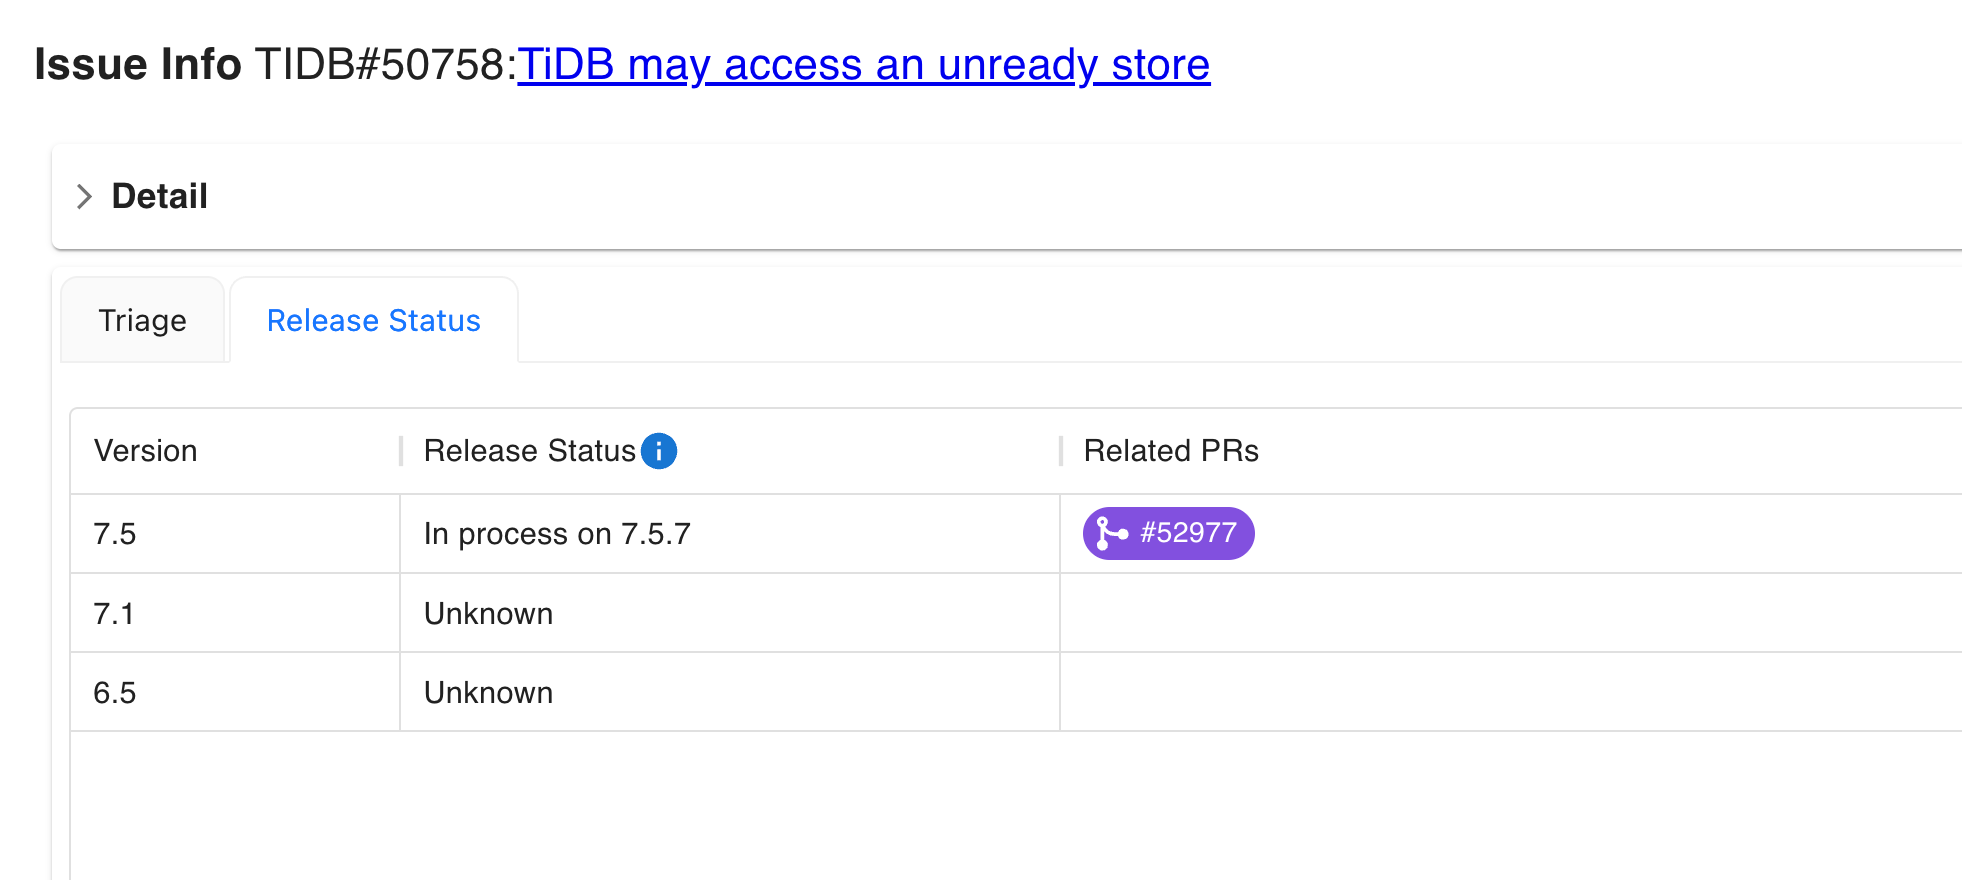Click In process on 7.5.7 status cell
1962x880 pixels.
tap(557, 534)
